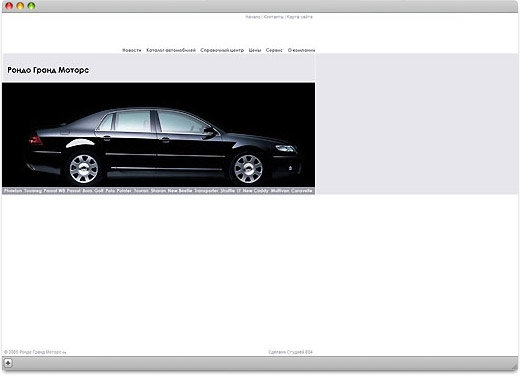Select Transporter in the model strip

[206, 191]
